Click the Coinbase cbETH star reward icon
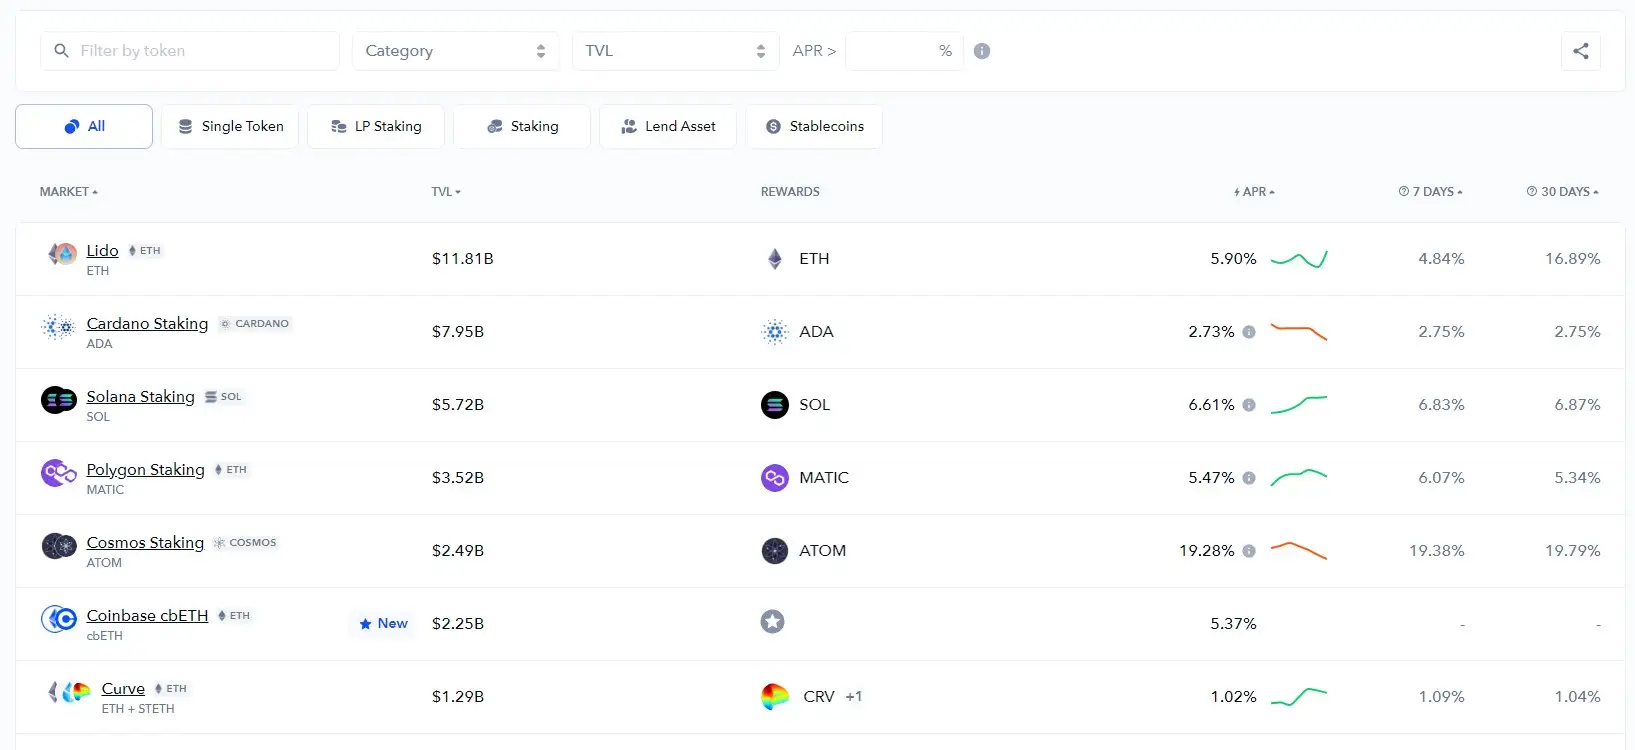 click(772, 622)
